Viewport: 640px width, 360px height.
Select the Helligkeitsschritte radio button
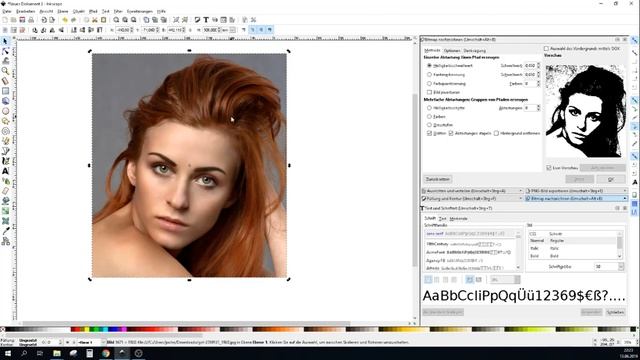(x=429, y=108)
